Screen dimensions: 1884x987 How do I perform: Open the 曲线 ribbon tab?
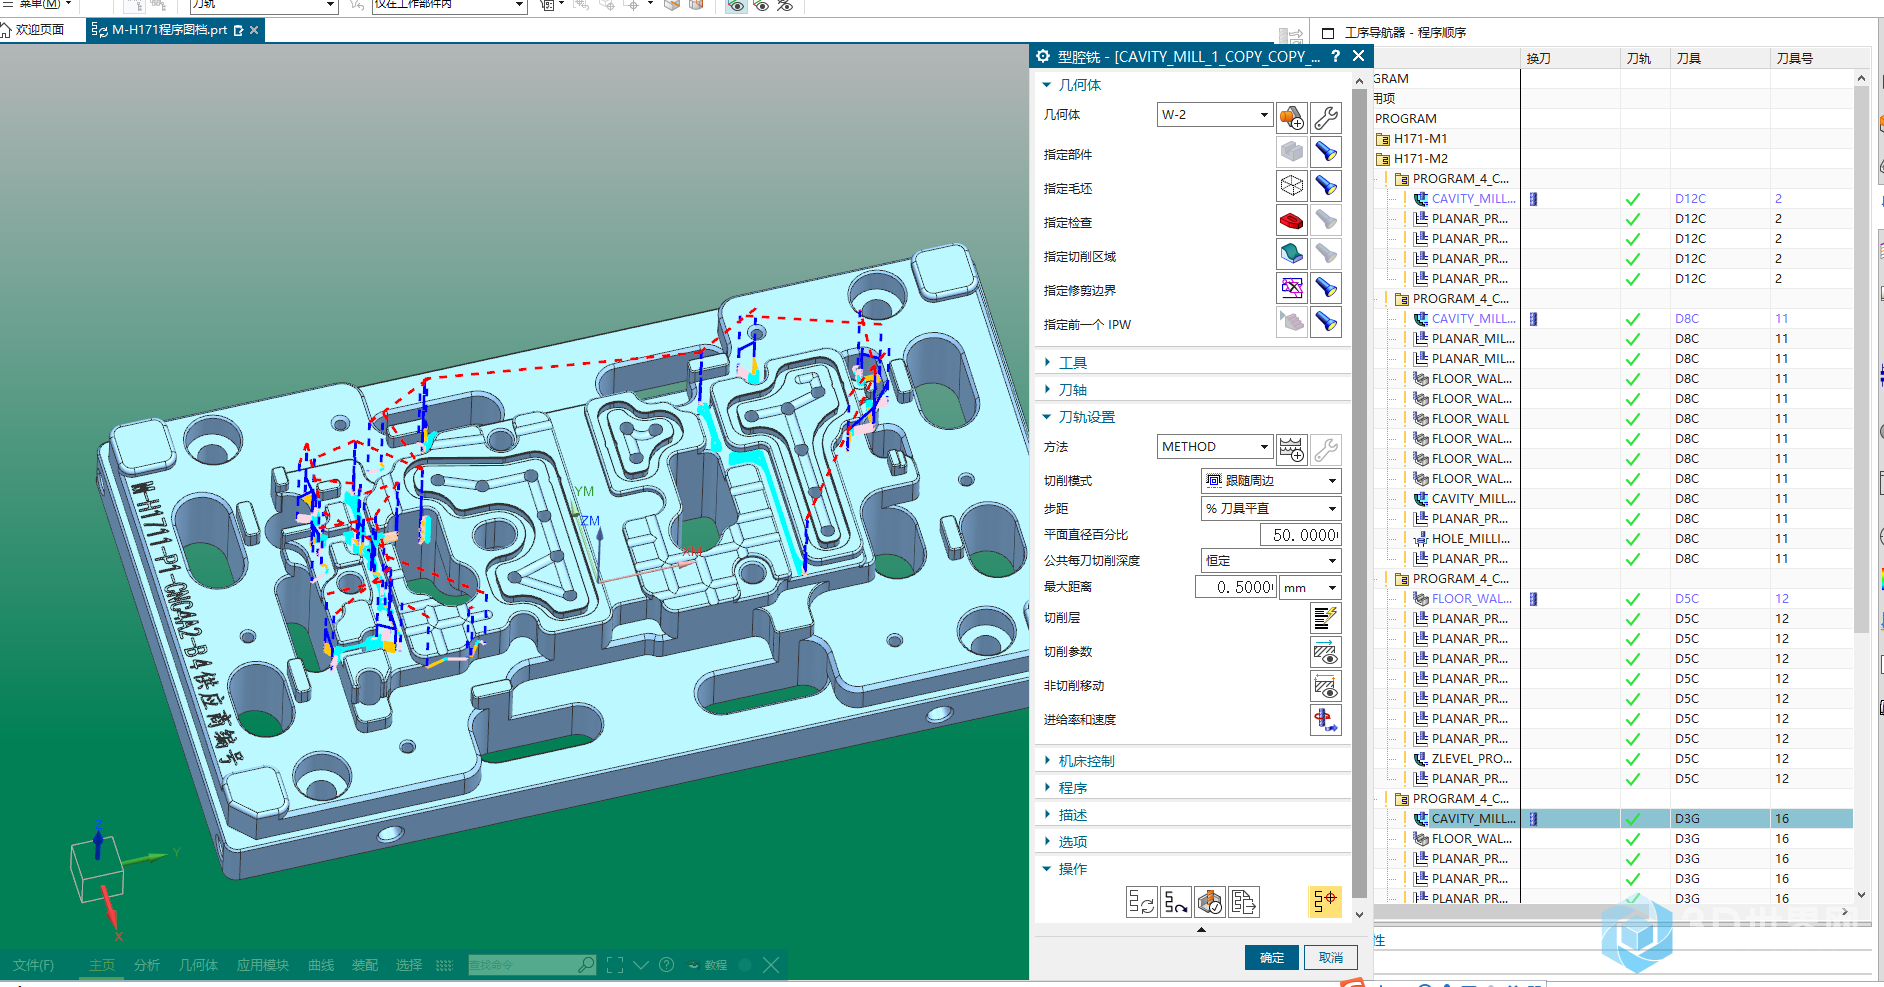point(321,965)
